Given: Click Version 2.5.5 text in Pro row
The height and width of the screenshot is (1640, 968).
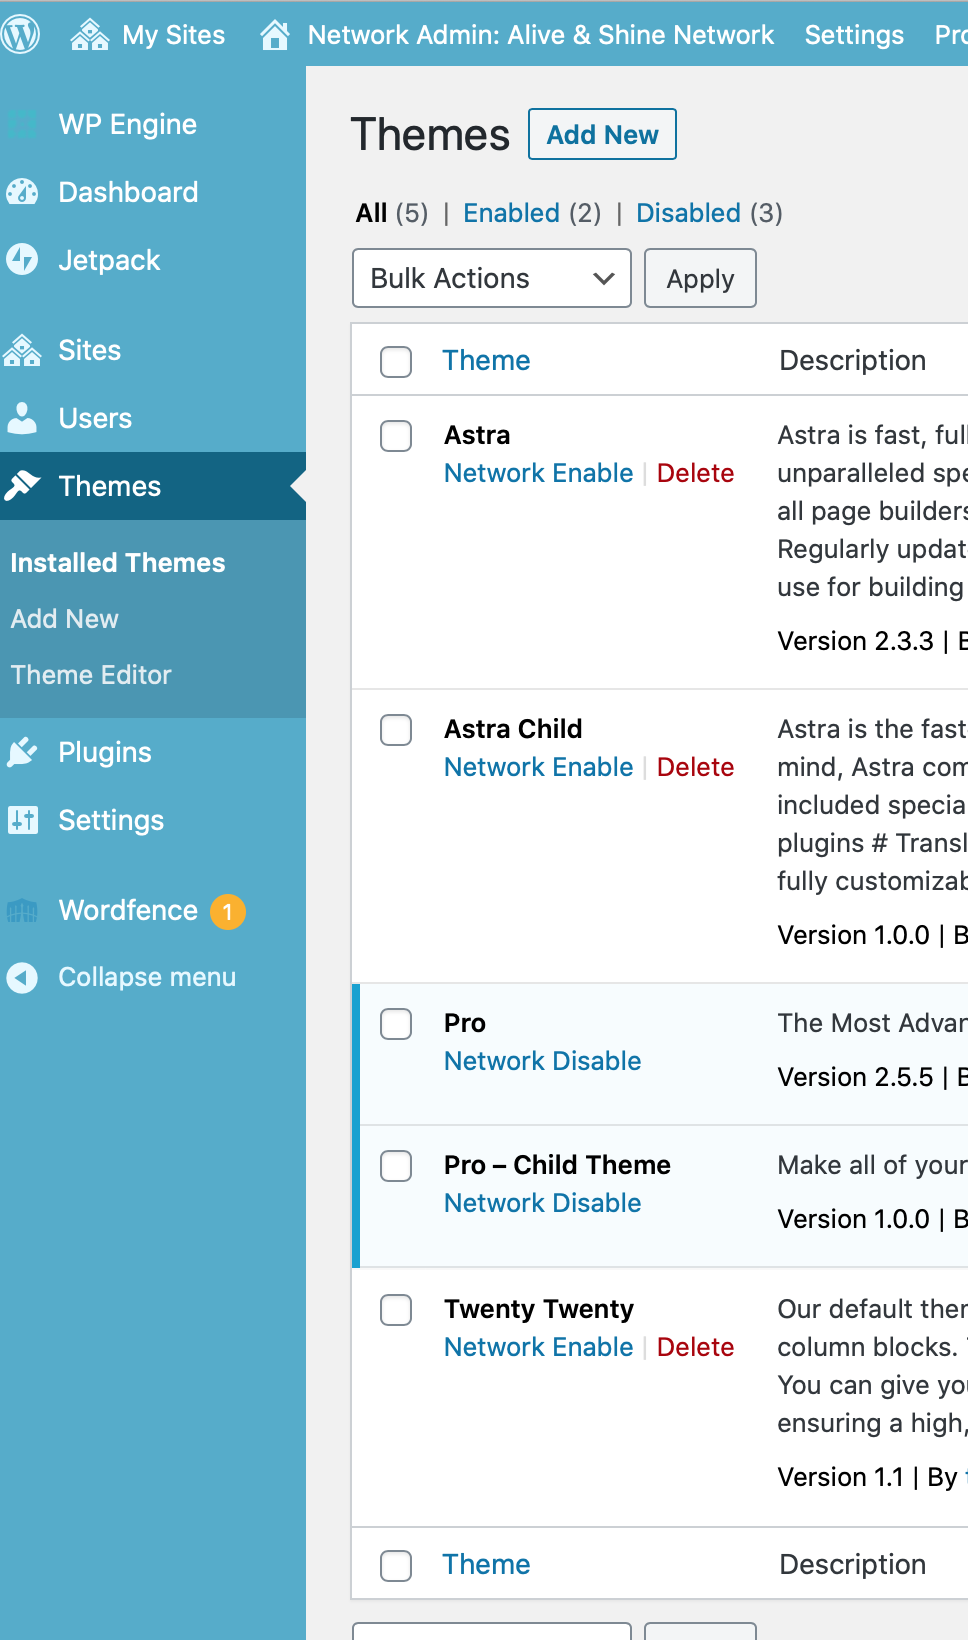Looking at the screenshot, I should tap(855, 1077).
